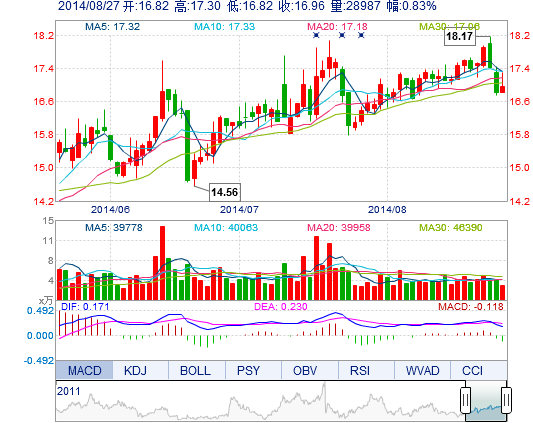
Task: Click the left range slider handle
Action: click(x=465, y=399)
